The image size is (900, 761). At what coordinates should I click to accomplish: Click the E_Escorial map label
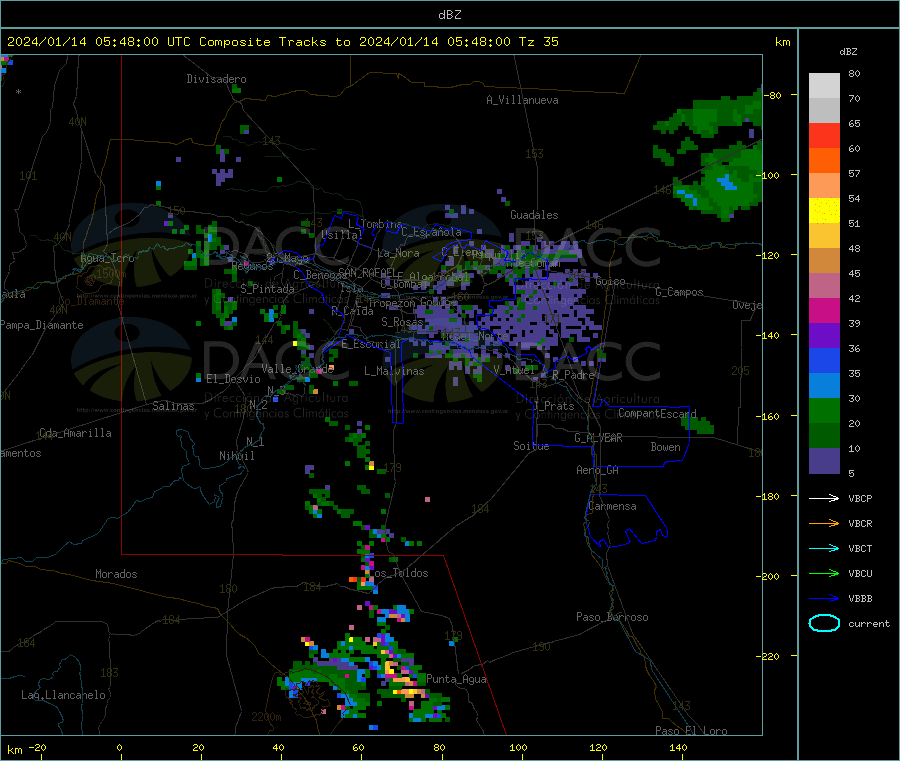pyautogui.click(x=371, y=344)
